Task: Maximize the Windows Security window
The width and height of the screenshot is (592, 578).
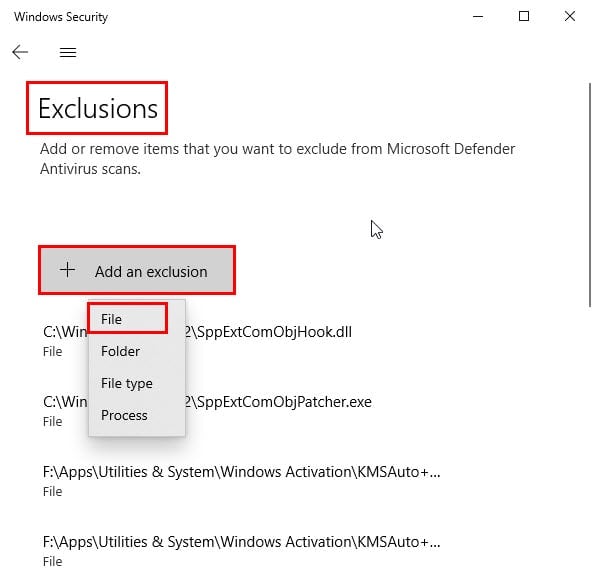Action: [524, 16]
